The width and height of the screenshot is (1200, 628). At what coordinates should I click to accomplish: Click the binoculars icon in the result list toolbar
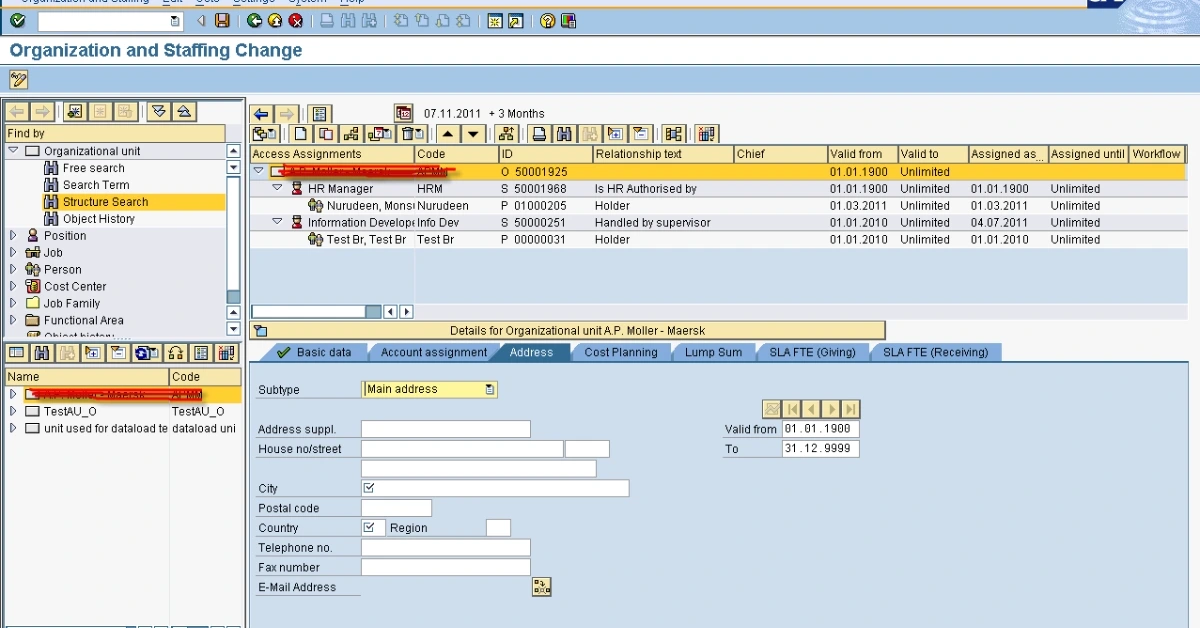pyautogui.click(x=42, y=353)
